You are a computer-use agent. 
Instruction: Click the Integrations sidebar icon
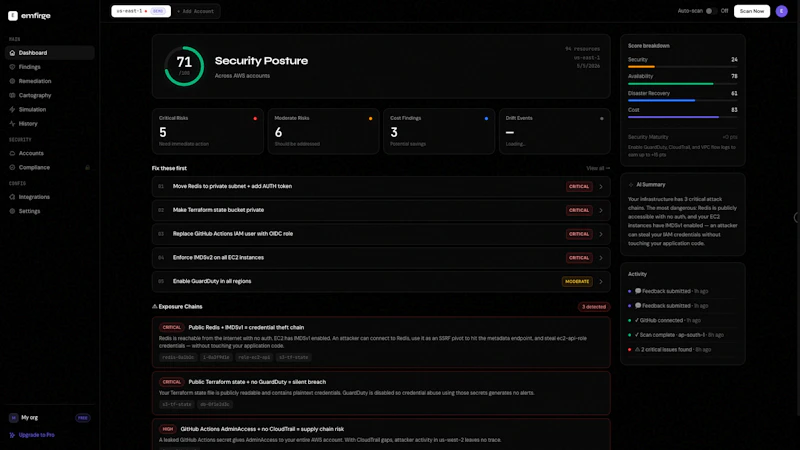coord(12,197)
